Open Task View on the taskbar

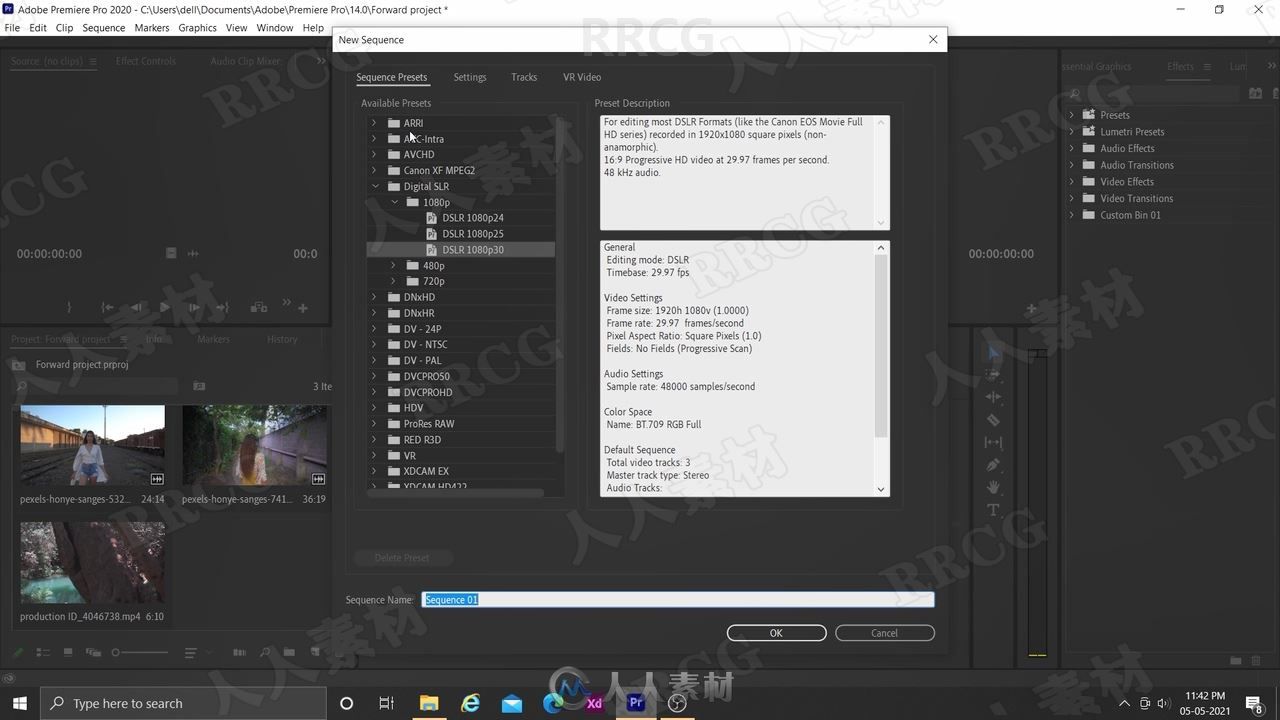(387, 703)
